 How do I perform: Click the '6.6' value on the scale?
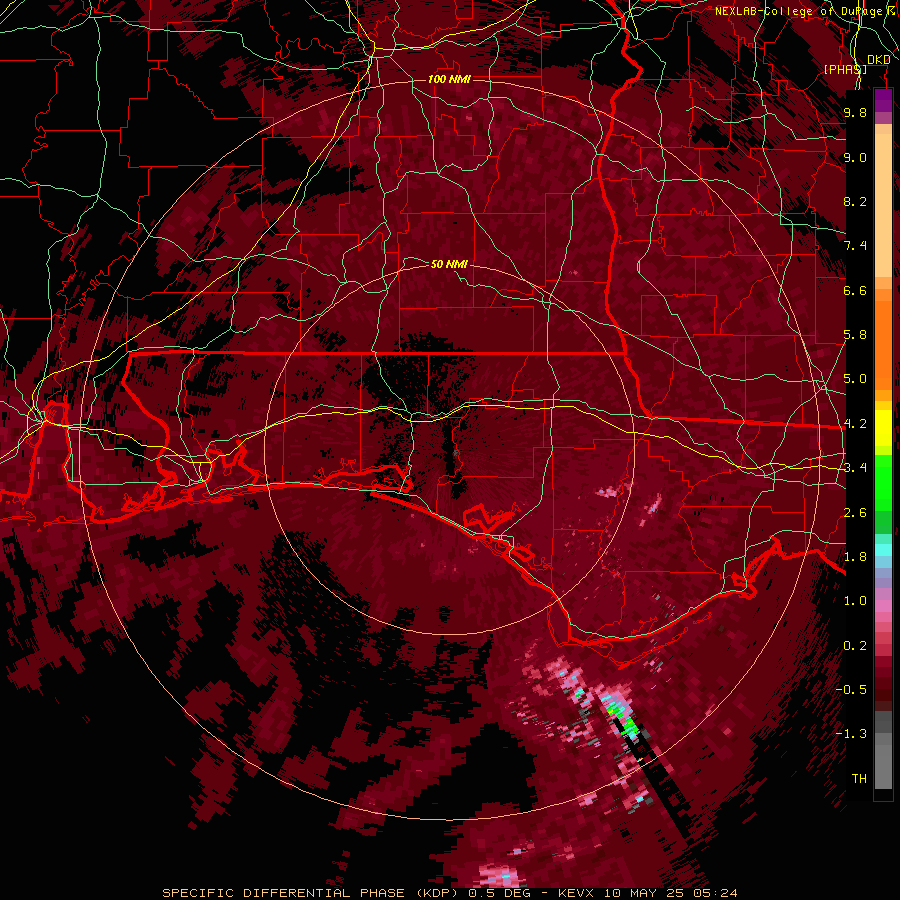[855, 290]
